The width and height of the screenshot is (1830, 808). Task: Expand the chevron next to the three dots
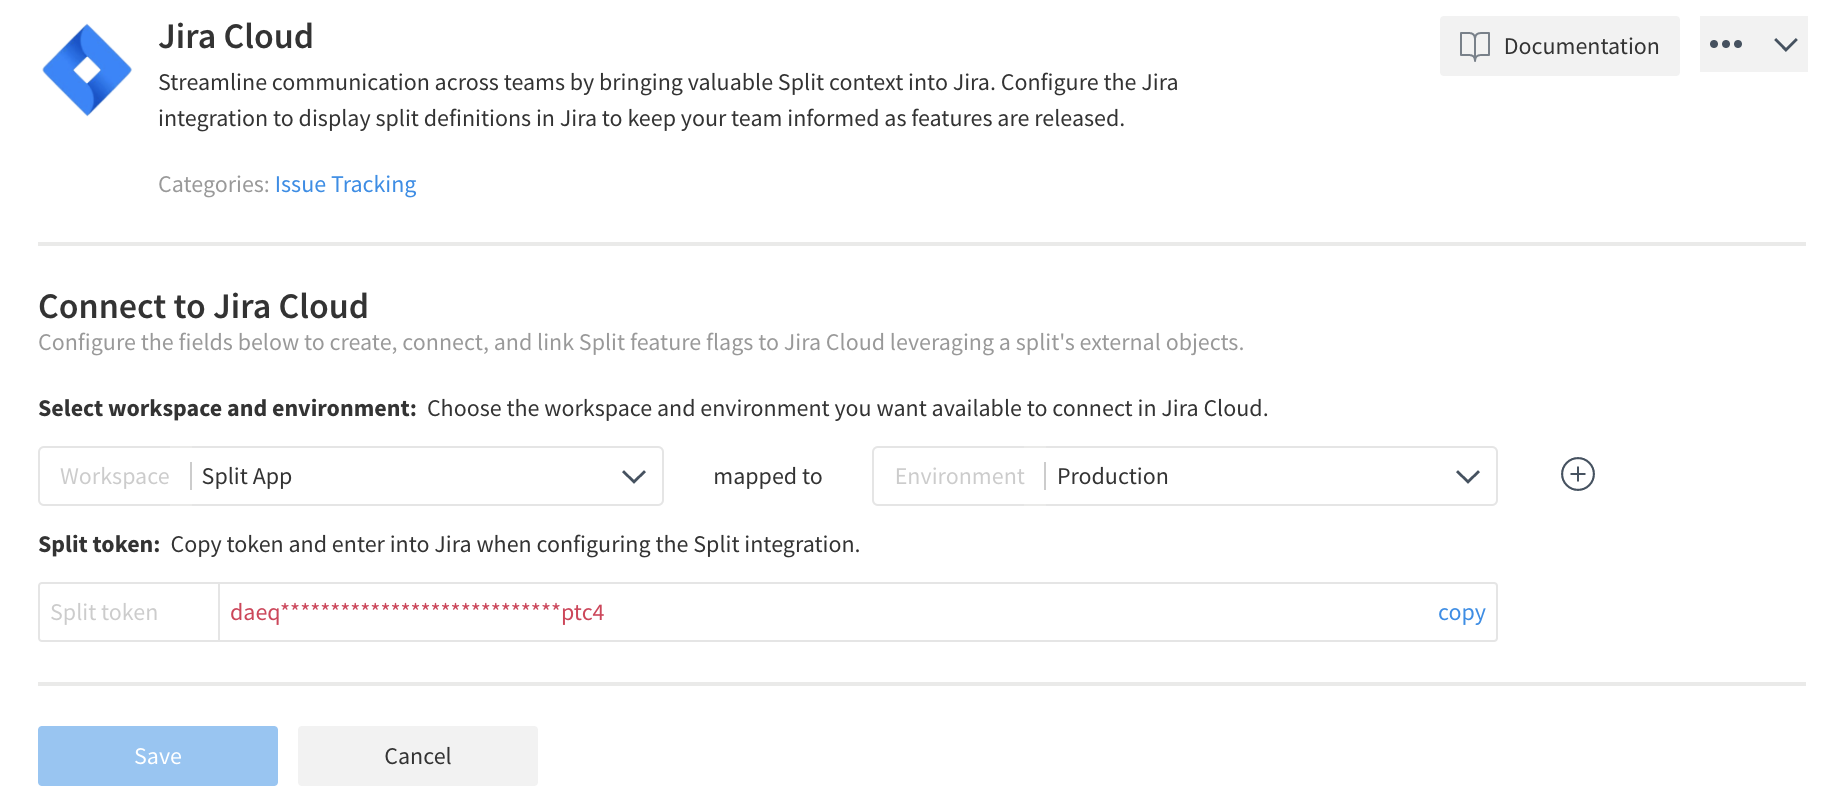point(1785,44)
